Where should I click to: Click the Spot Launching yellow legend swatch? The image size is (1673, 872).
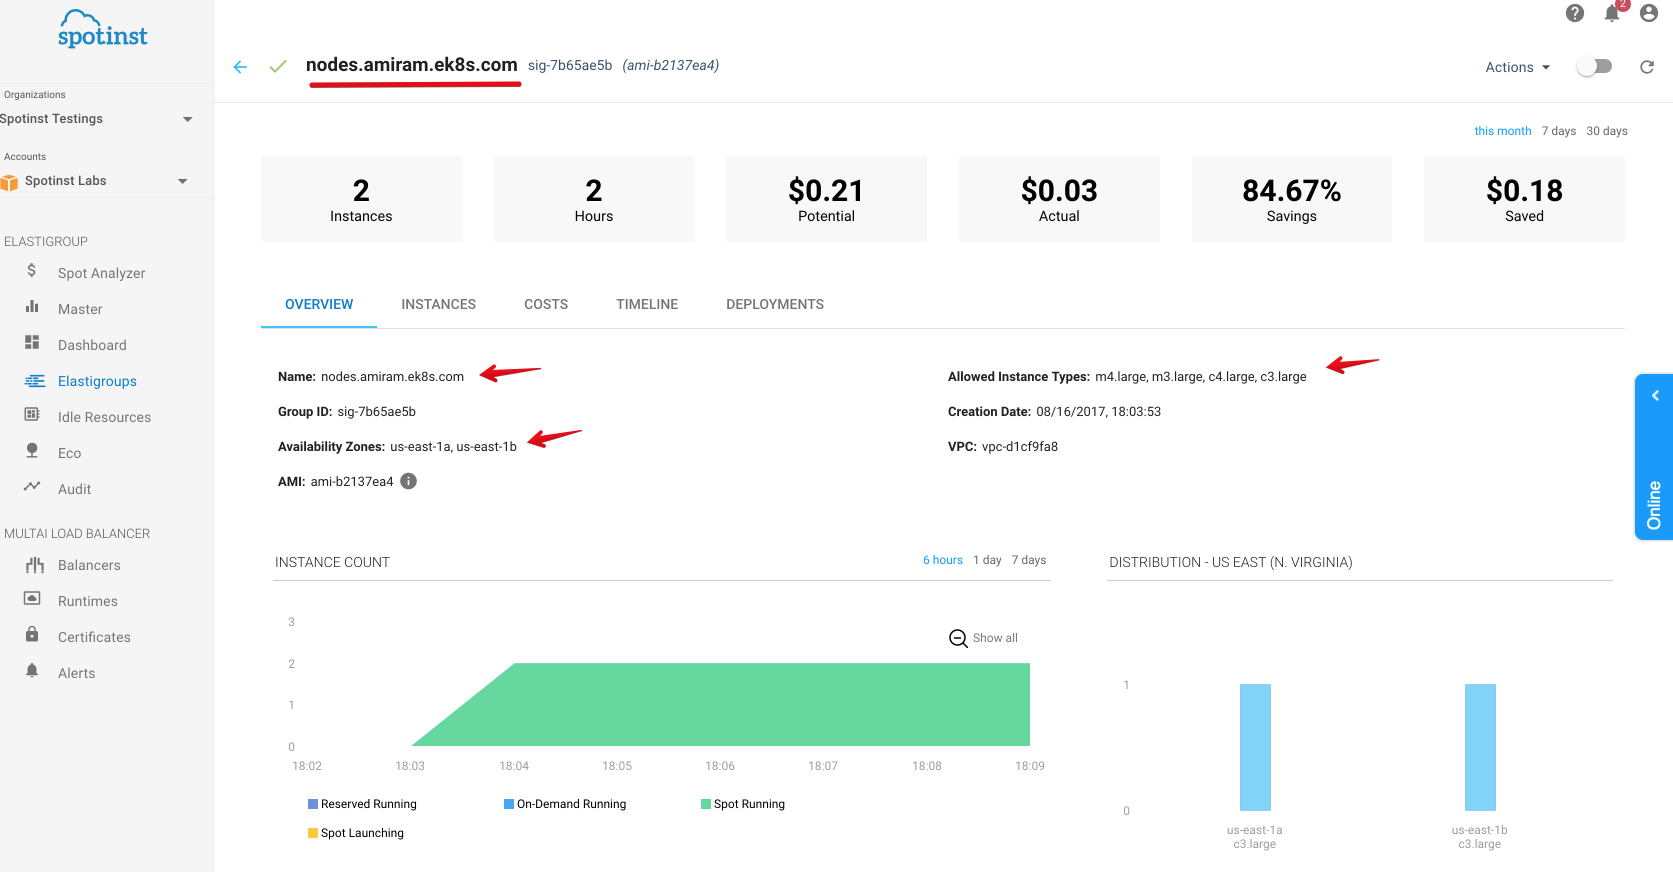coord(313,833)
